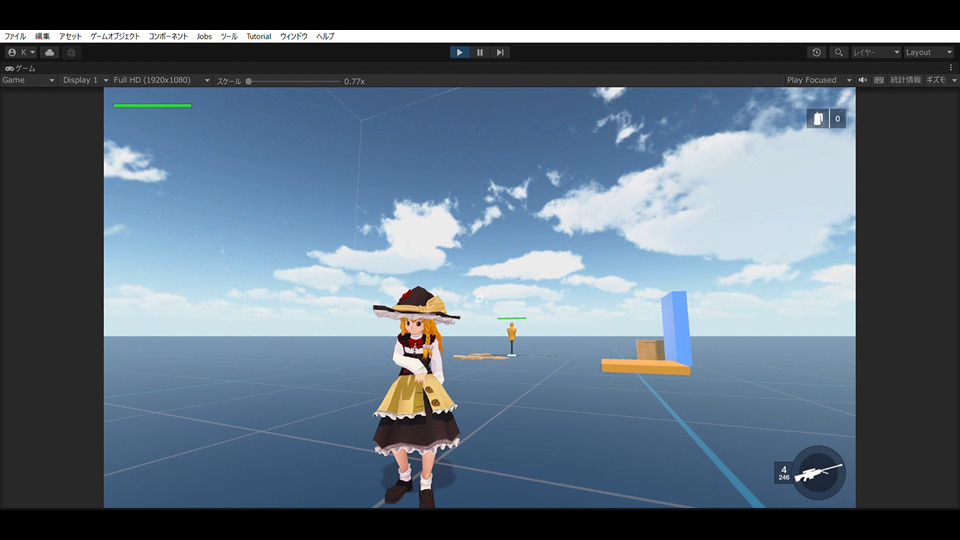Step forward one frame
The image size is (960, 540).
click(500, 53)
